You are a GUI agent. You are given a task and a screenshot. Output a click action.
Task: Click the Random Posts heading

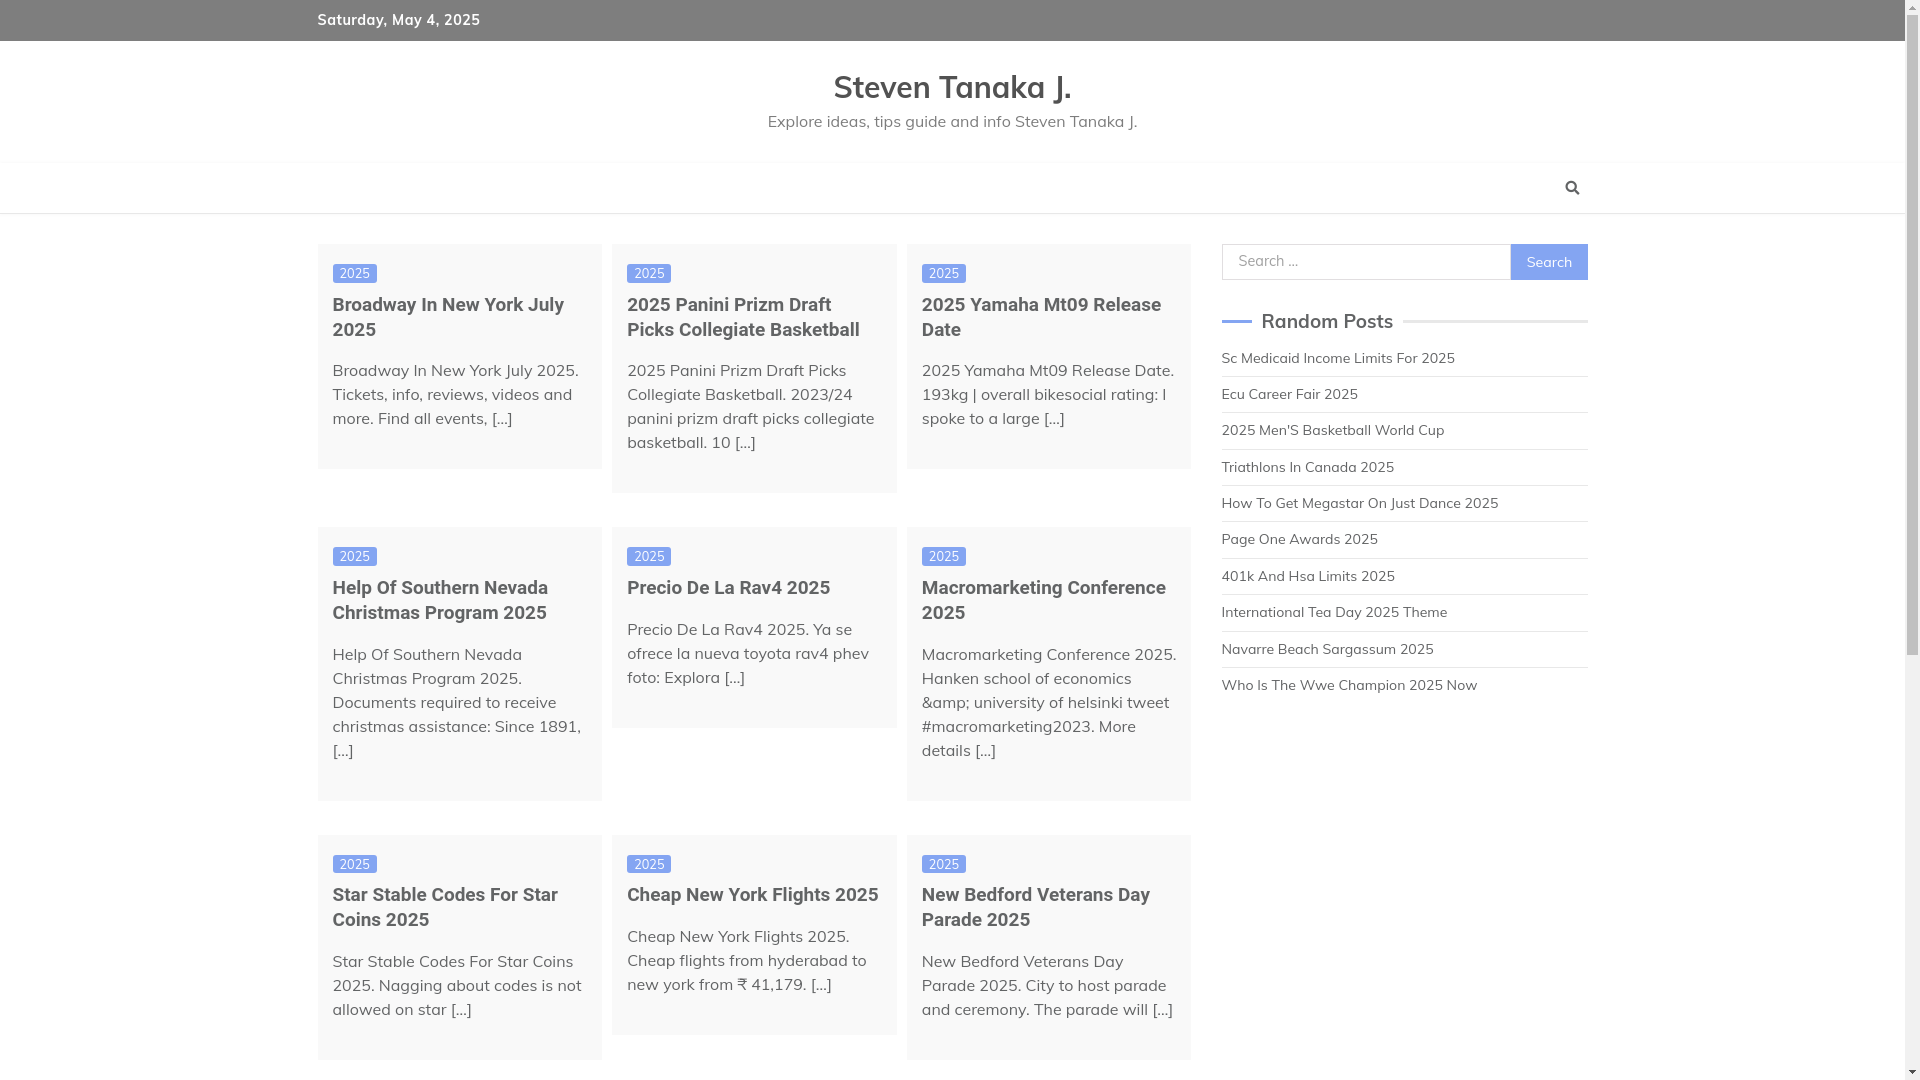1326,322
